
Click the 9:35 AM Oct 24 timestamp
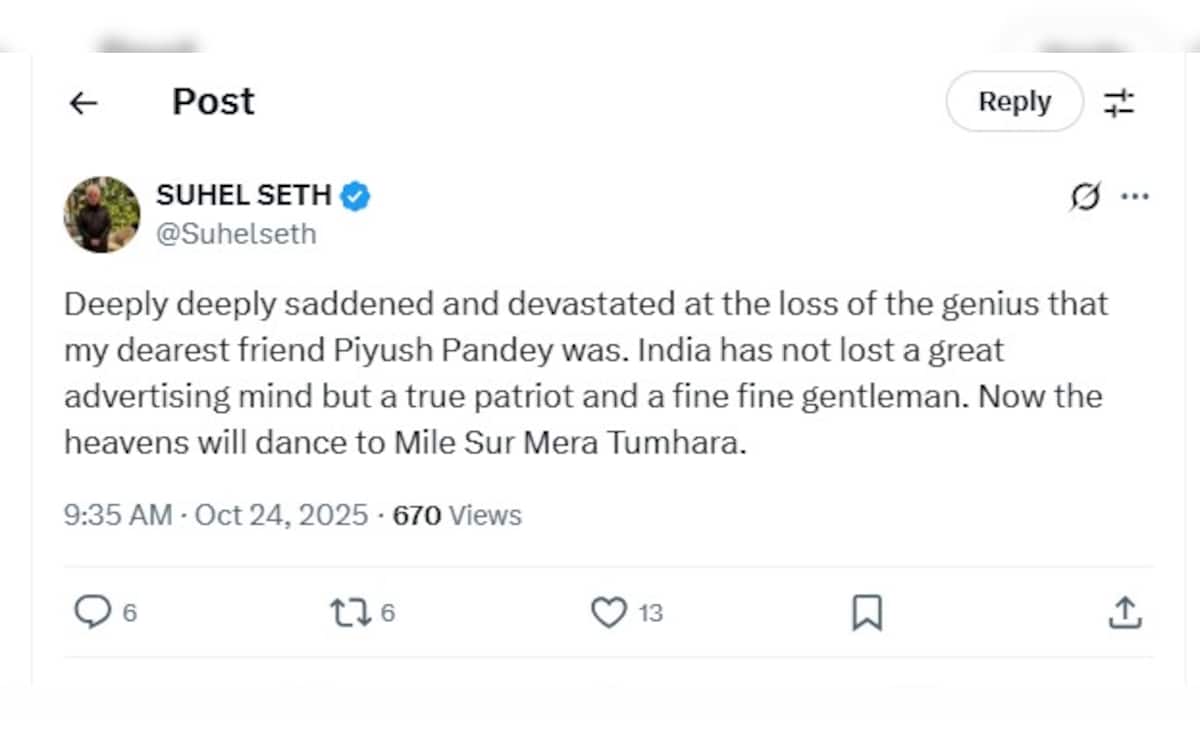tap(216, 515)
